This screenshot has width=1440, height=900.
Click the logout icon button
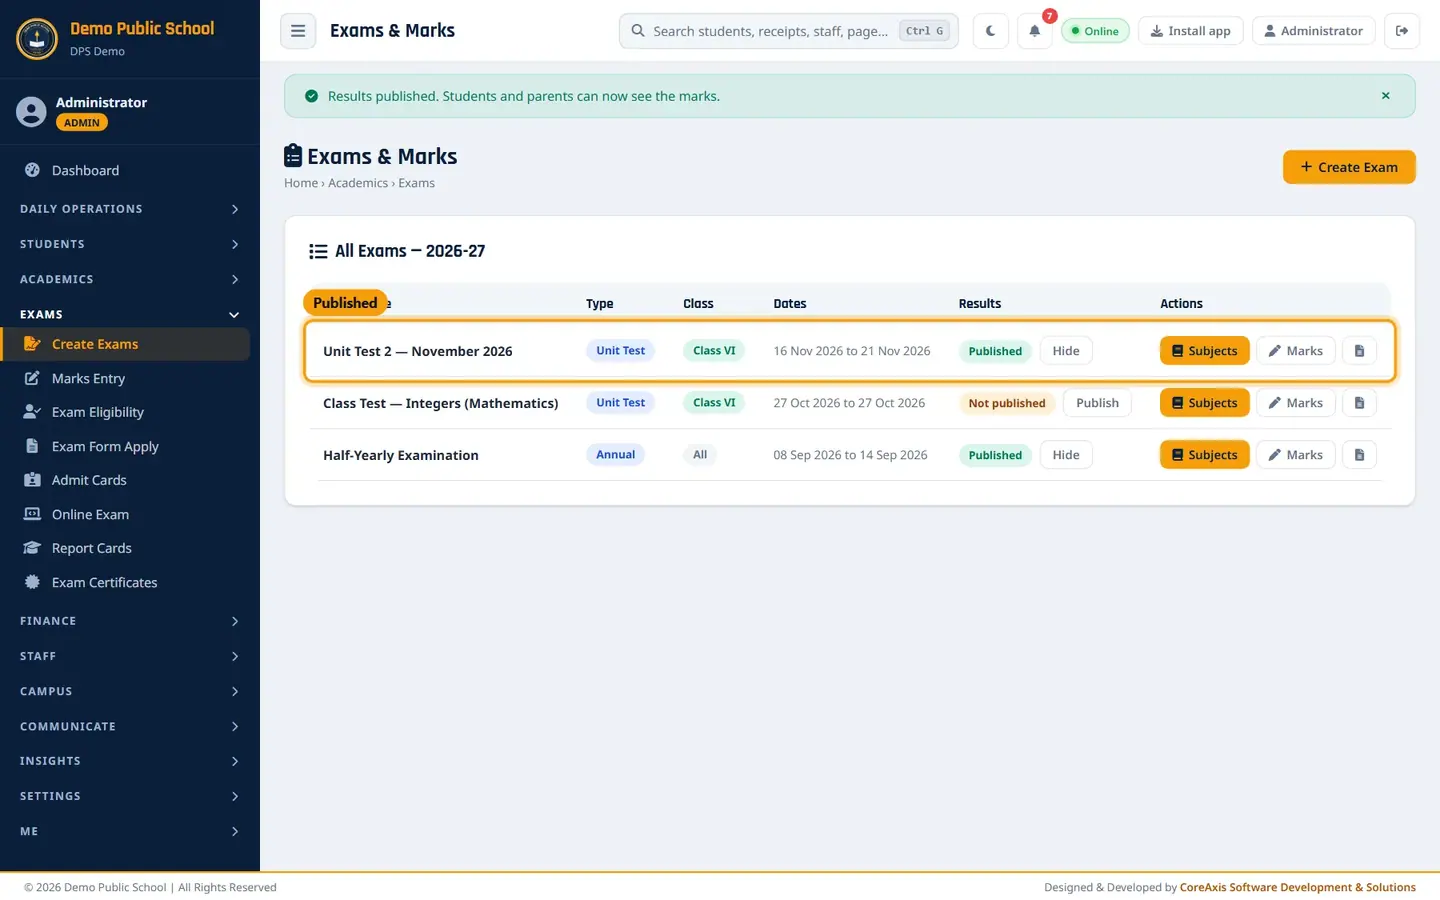[x=1402, y=31]
